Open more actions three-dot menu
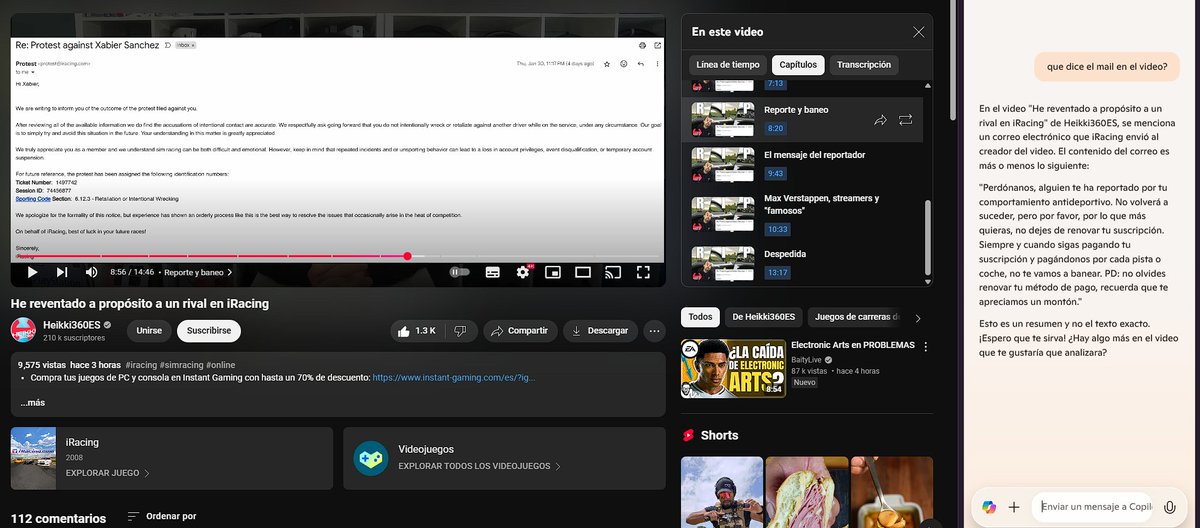 click(654, 330)
